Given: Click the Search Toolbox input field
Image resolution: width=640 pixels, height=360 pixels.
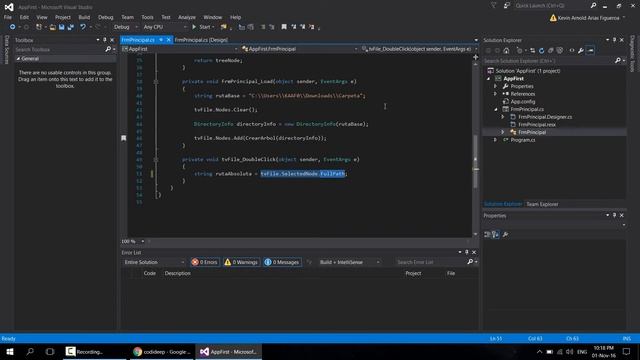Looking at the screenshot, I should click(x=59, y=49).
